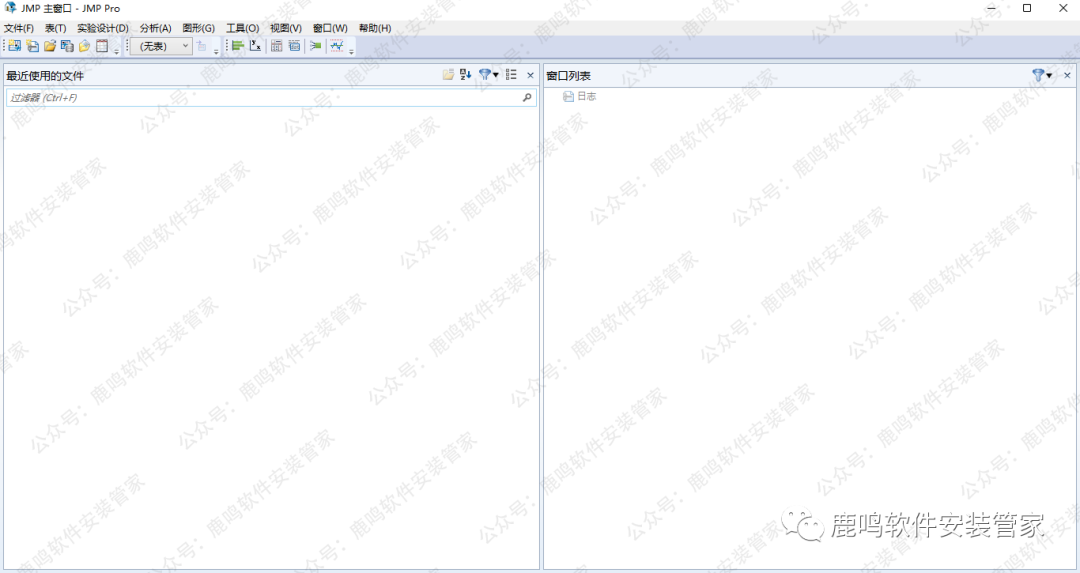The width and height of the screenshot is (1080, 573).
Task: Open the 分析(A) menu
Action: [x=156, y=28]
